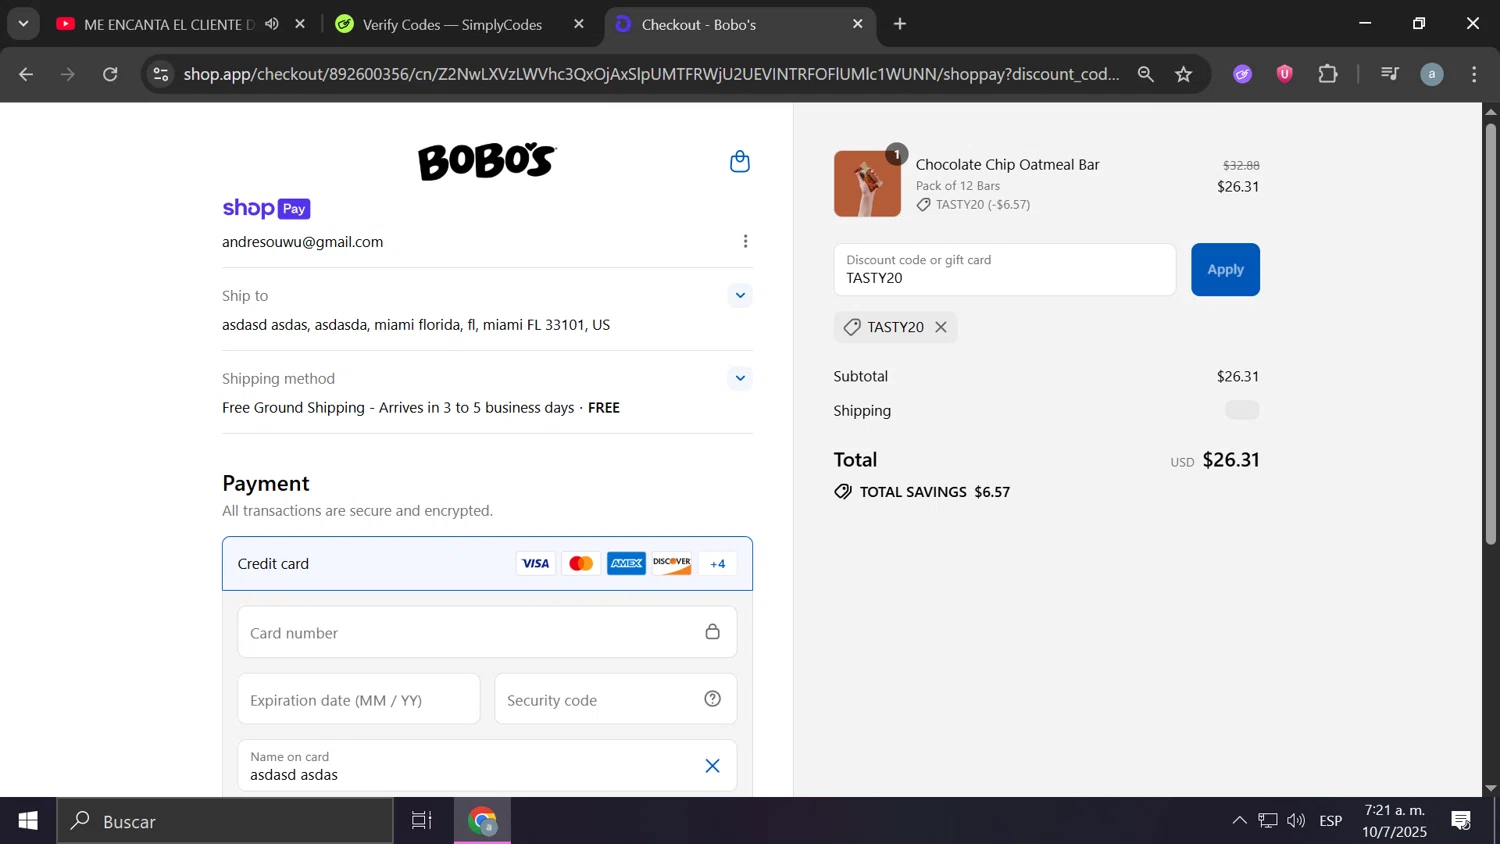Open the Extensions puzzle menu
Image resolution: width=1500 pixels, height=844 pixels.
coord(1328,74)
